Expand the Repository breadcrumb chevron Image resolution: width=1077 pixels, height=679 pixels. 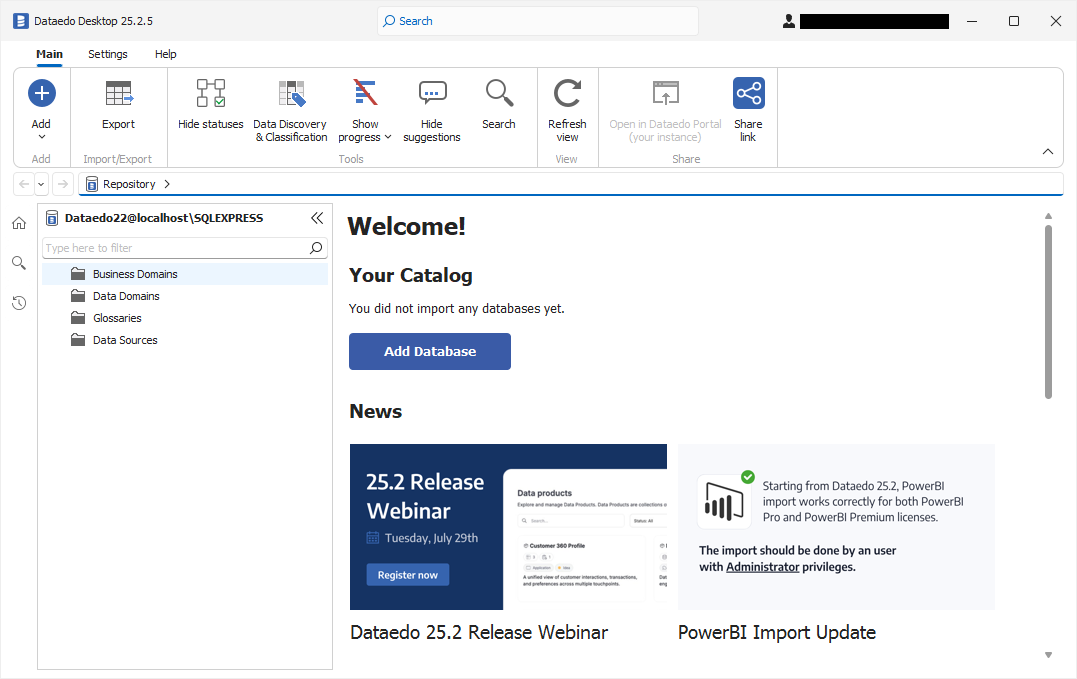click(x=167, y=184)
